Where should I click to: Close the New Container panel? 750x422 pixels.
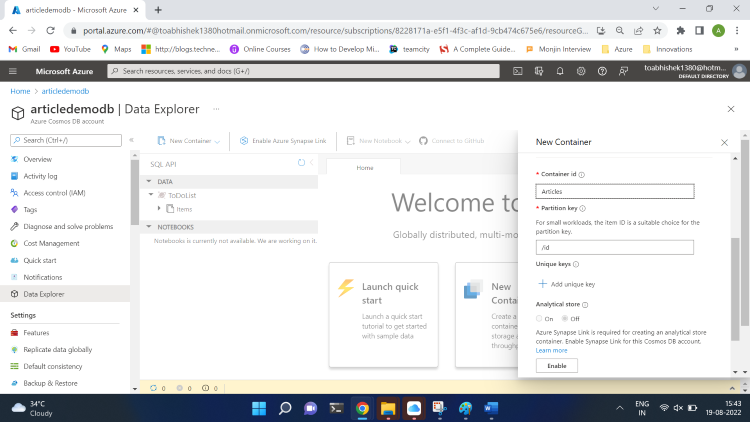coord(724,143)
